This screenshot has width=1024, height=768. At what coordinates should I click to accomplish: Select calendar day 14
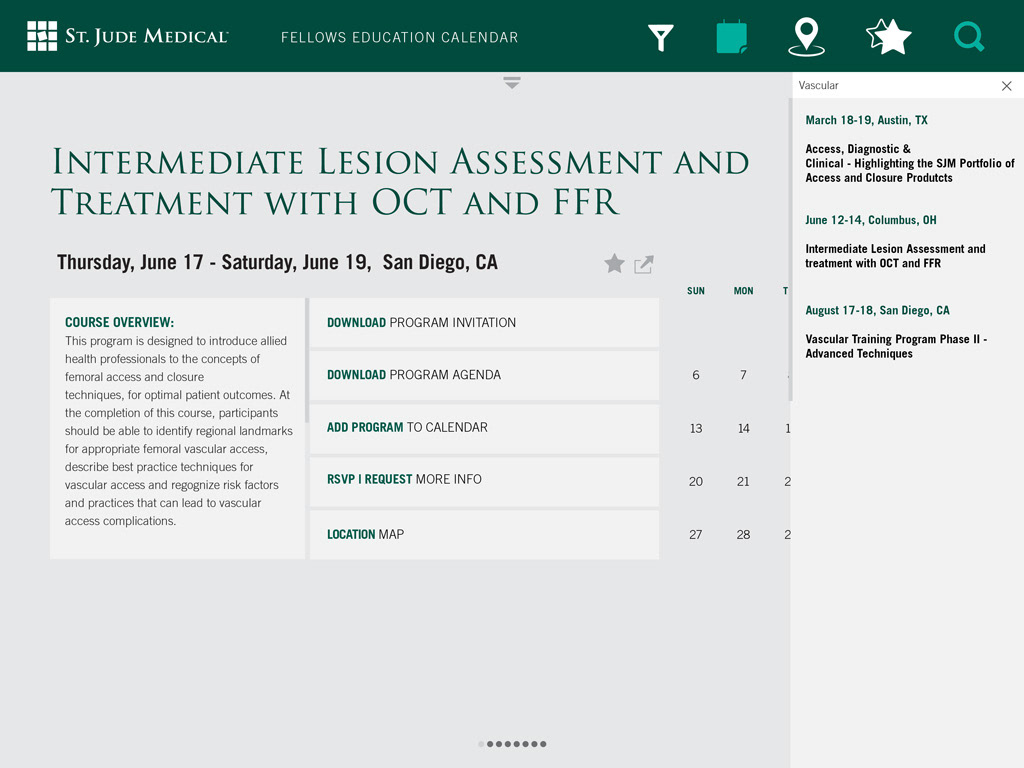(x=743, y=428)
